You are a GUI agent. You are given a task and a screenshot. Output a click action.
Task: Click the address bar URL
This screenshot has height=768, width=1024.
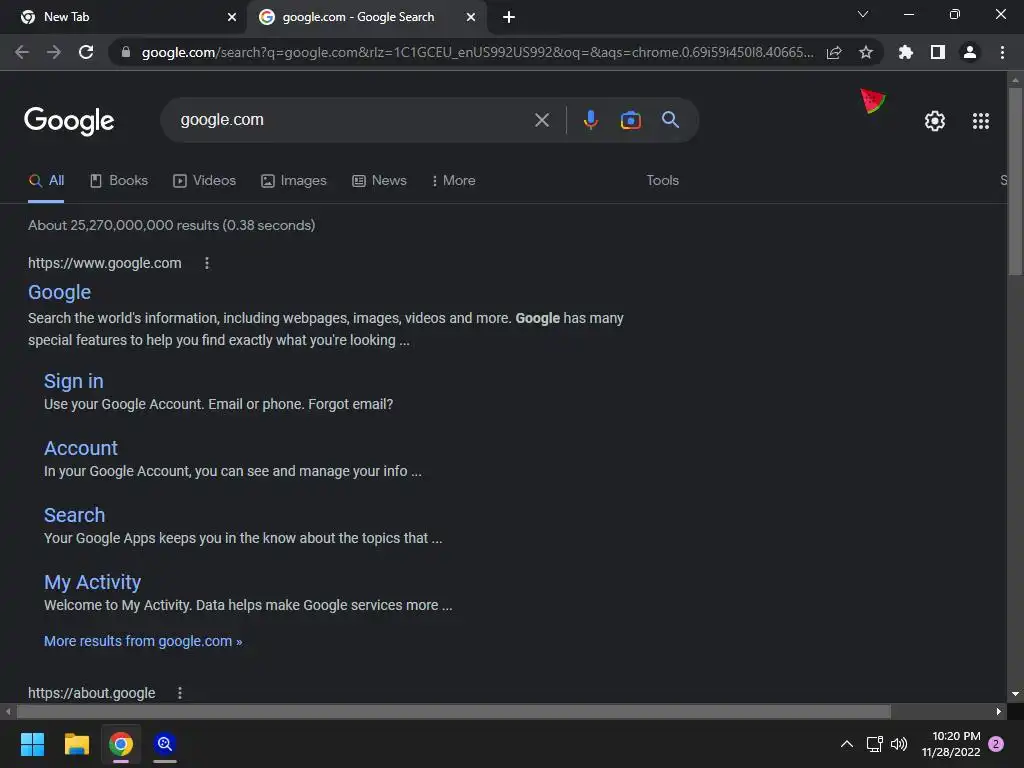(477, 52)
